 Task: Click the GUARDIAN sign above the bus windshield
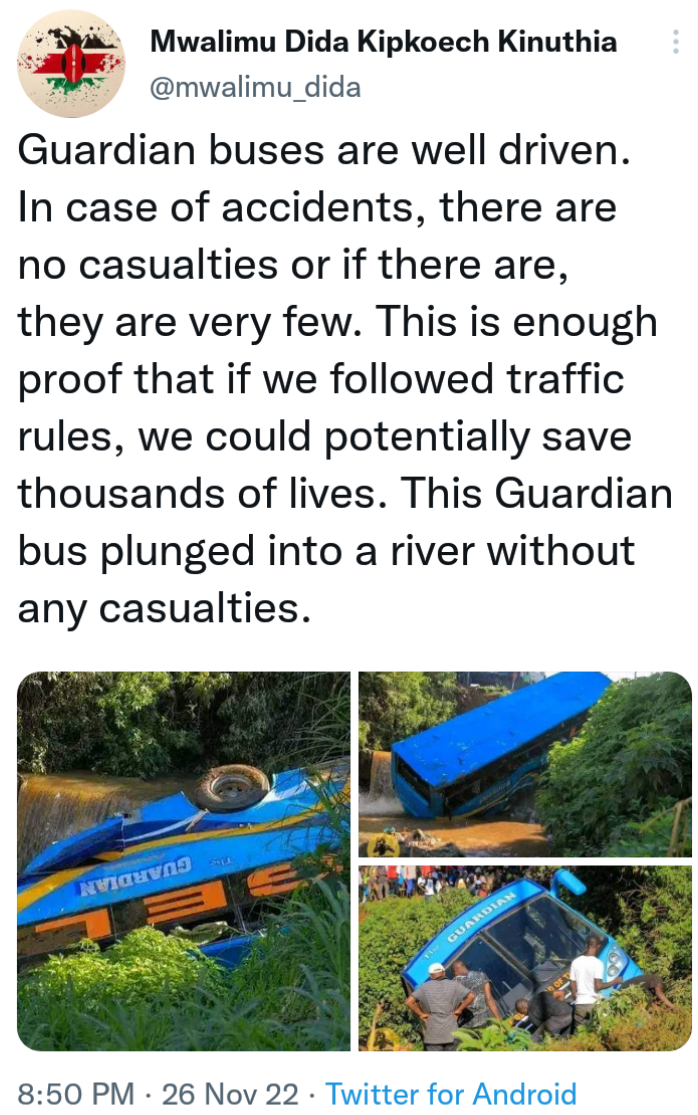click(480, 918)
